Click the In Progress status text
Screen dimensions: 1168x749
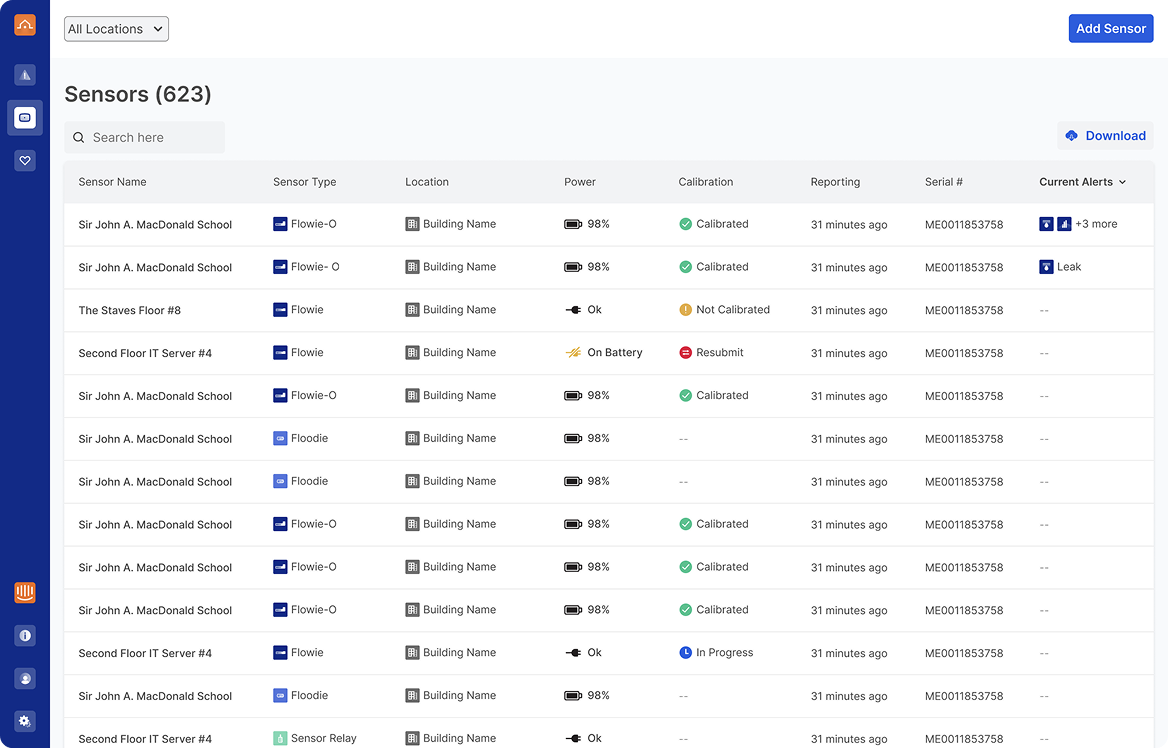click(725, 653)
